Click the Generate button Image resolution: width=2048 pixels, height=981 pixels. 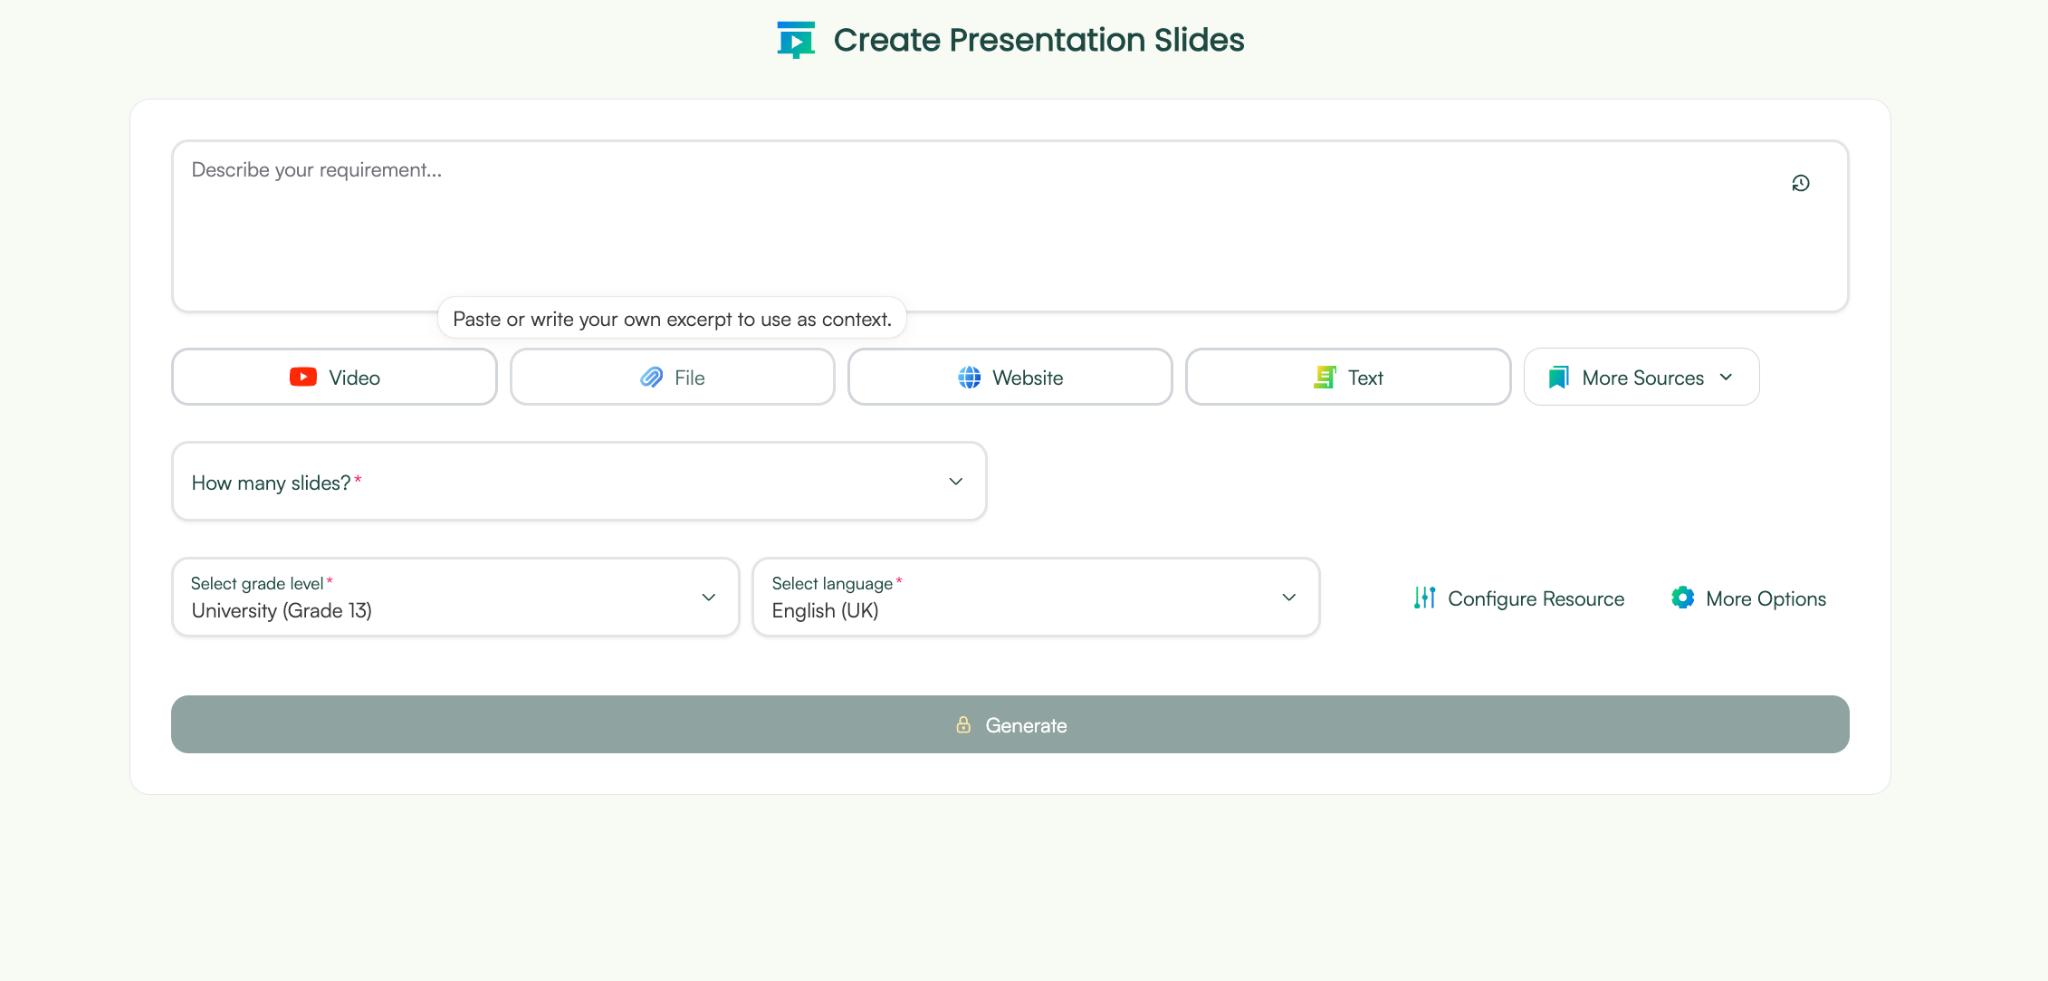[x=1010, y=725]
